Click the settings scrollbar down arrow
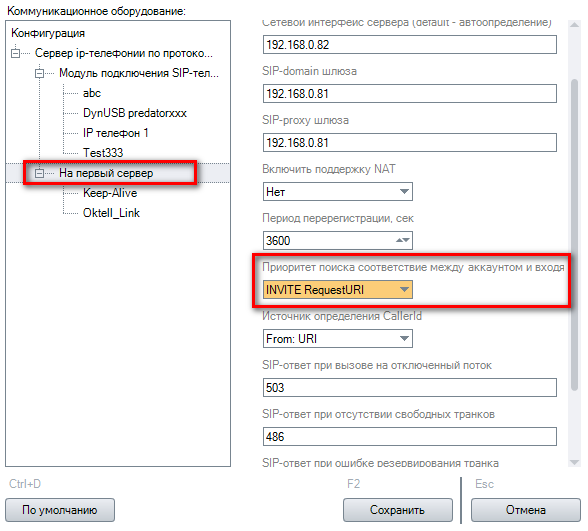Viewport: 588px width, 531px height. click(x=574, y=462)
